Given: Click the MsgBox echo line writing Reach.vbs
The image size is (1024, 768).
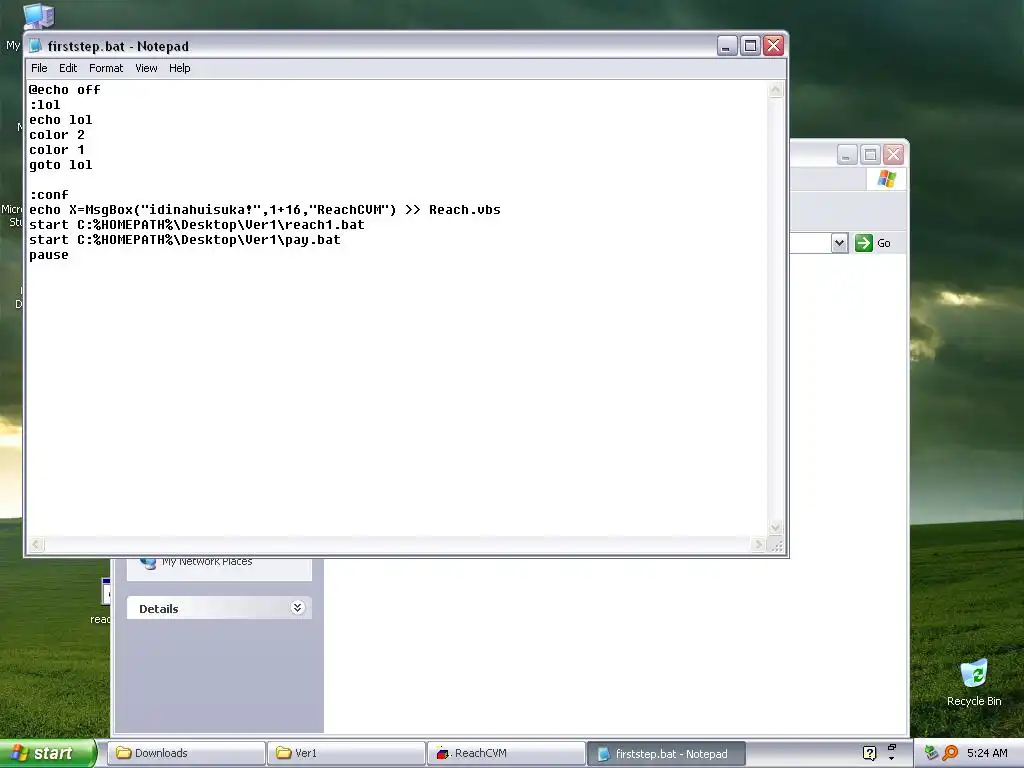Looking at the screenshot, I should (x=264, y=210).
